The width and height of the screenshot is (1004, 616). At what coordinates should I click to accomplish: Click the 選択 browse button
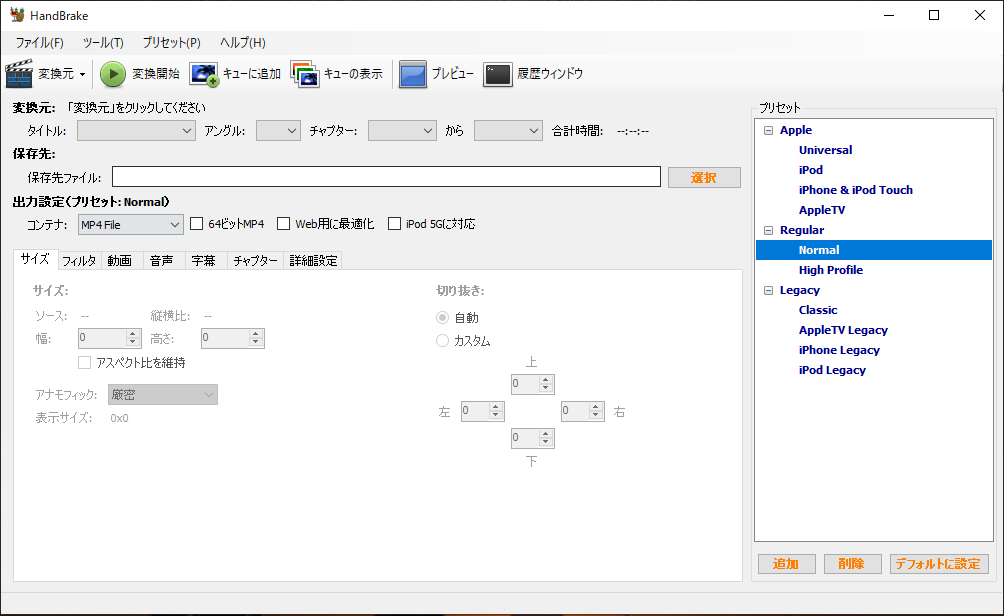[x=704, y=177]
